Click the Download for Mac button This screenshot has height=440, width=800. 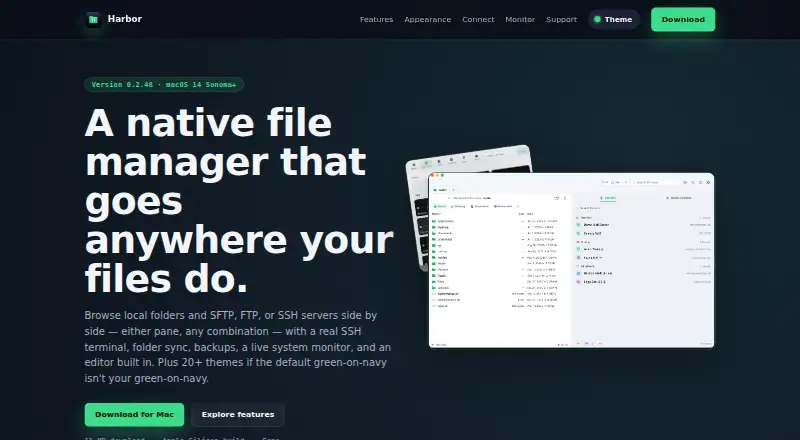click(134, 414)
